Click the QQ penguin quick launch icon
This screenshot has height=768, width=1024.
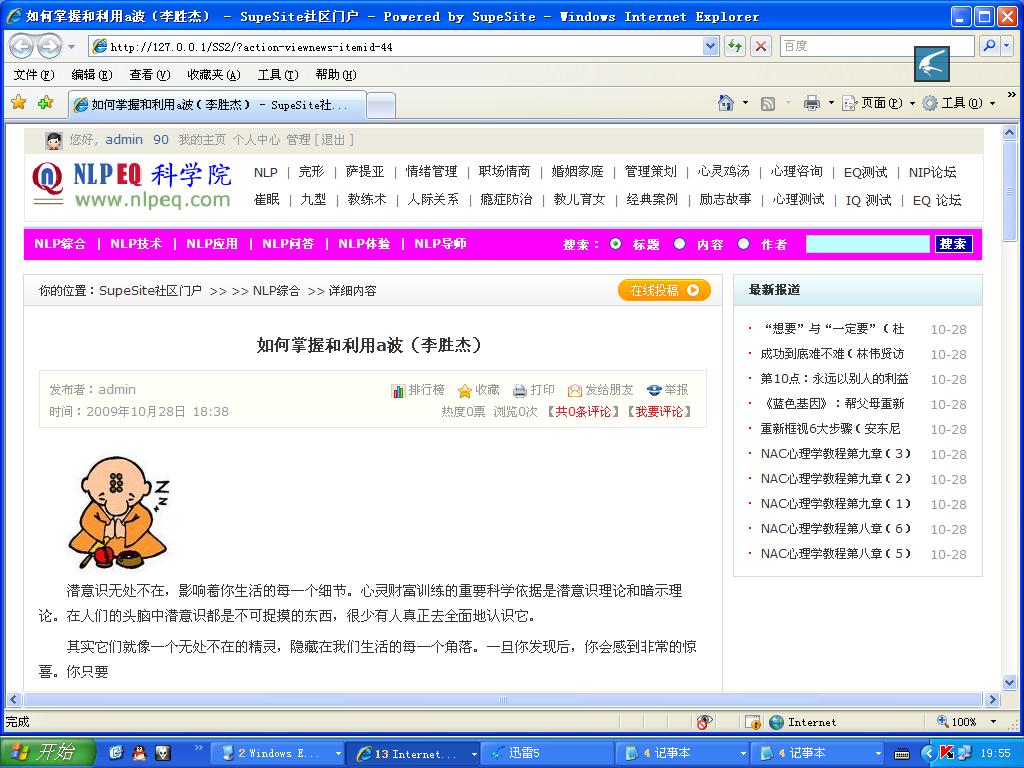tap(138, 753)
